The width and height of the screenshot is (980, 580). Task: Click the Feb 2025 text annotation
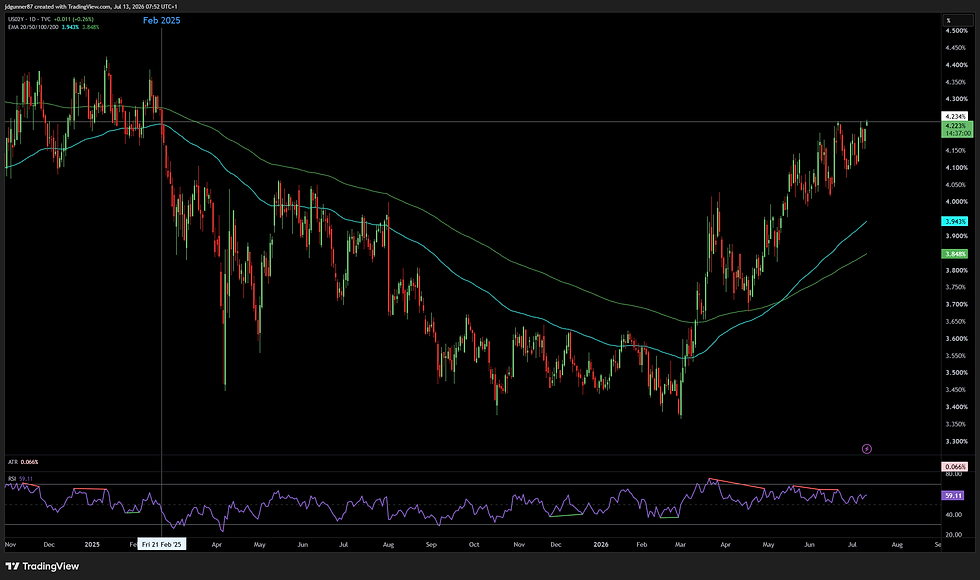(161, 21)
